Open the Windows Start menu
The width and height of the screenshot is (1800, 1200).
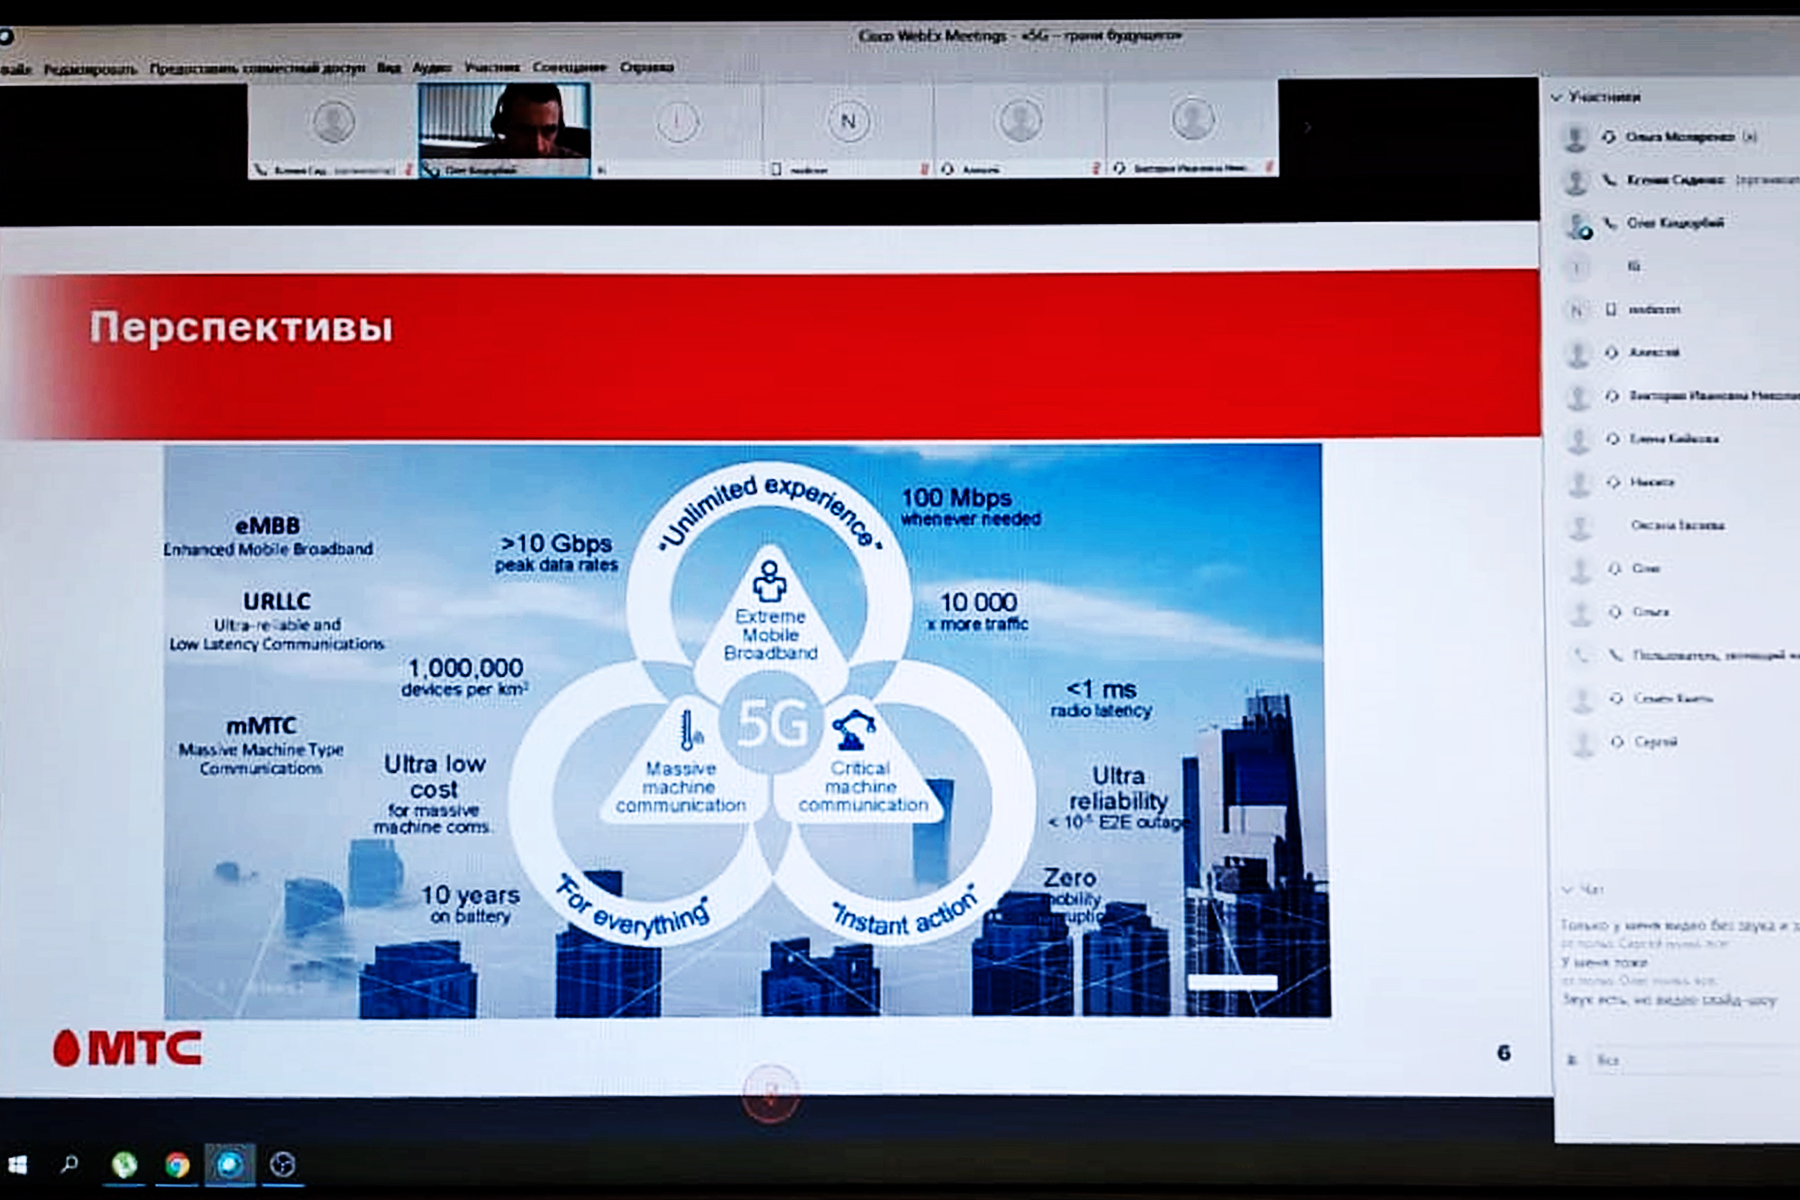click(x=17, y=1165)
